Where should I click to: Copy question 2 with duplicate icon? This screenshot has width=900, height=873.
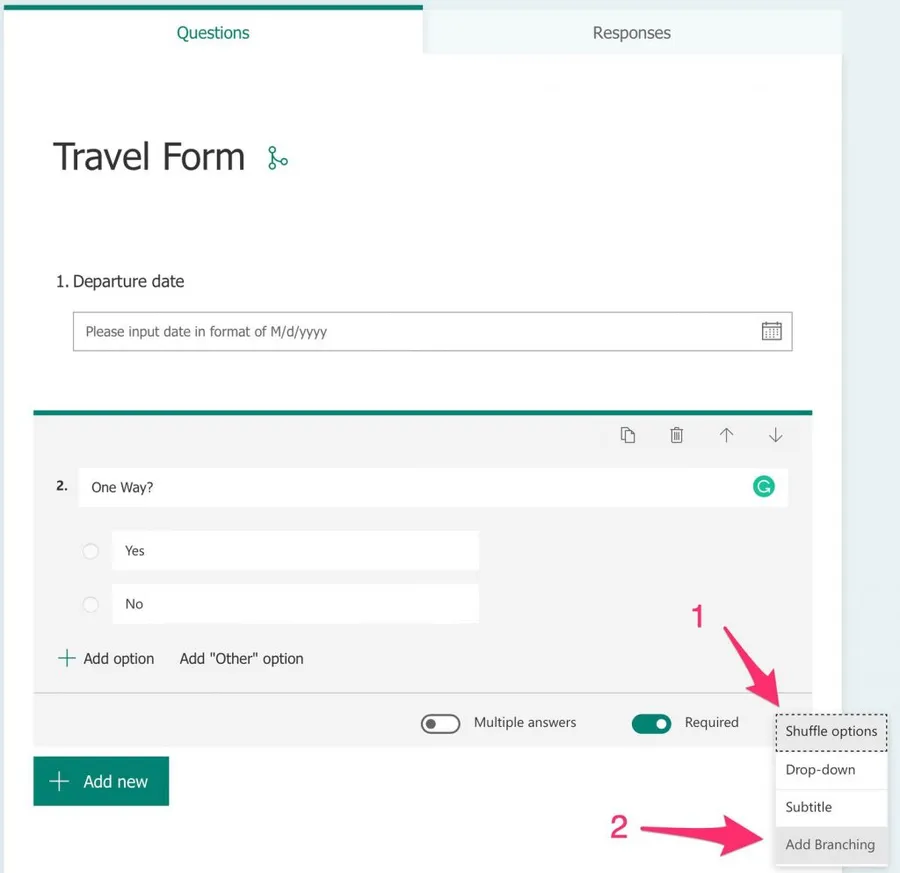[628, 435]
